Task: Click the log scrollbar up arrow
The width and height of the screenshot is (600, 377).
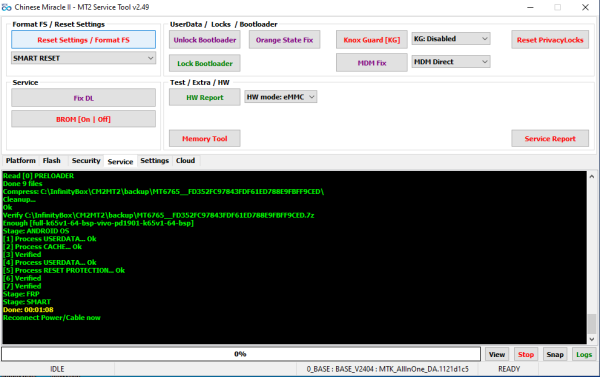Action: coord(592,176)
